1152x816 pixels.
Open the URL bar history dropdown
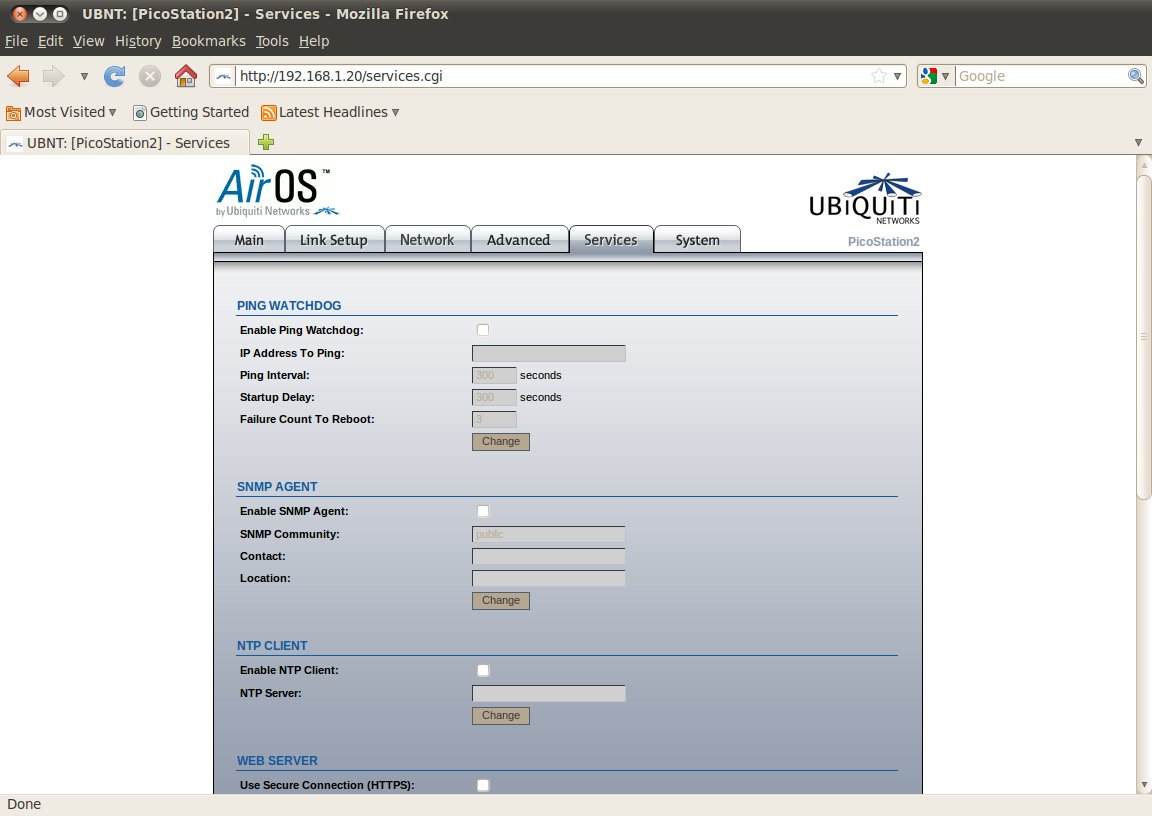click(897, 76)
